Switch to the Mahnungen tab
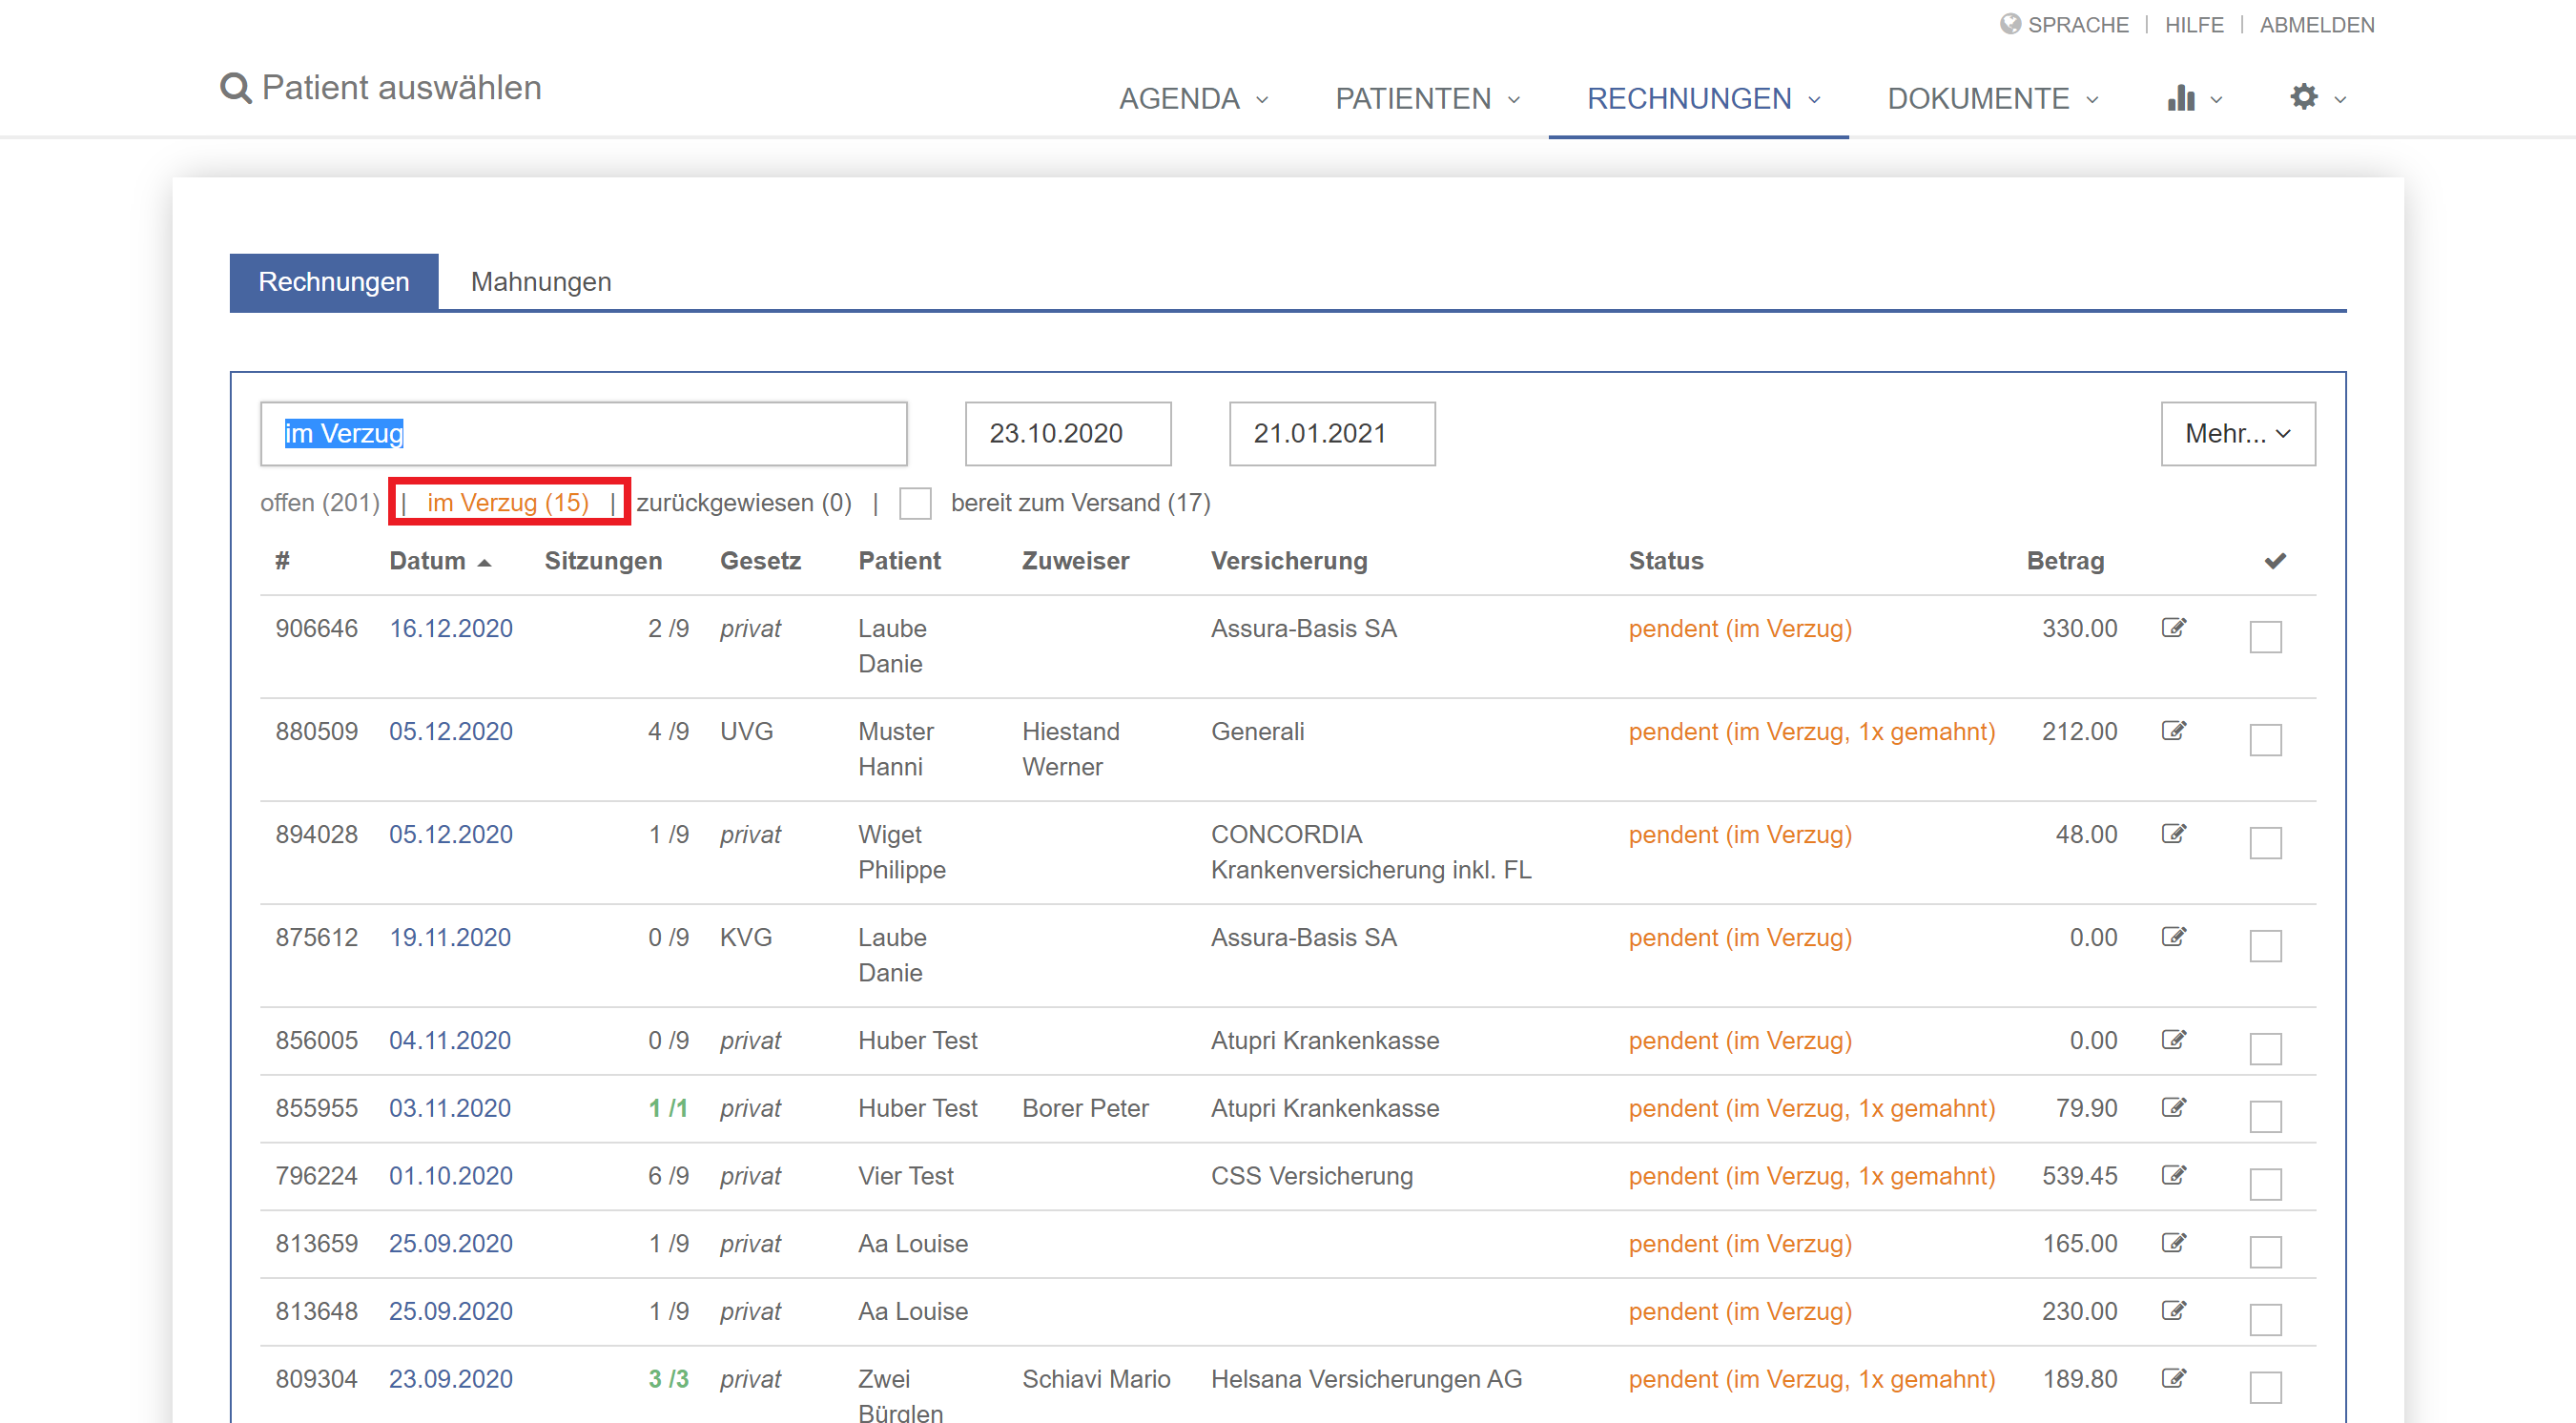 541,282
